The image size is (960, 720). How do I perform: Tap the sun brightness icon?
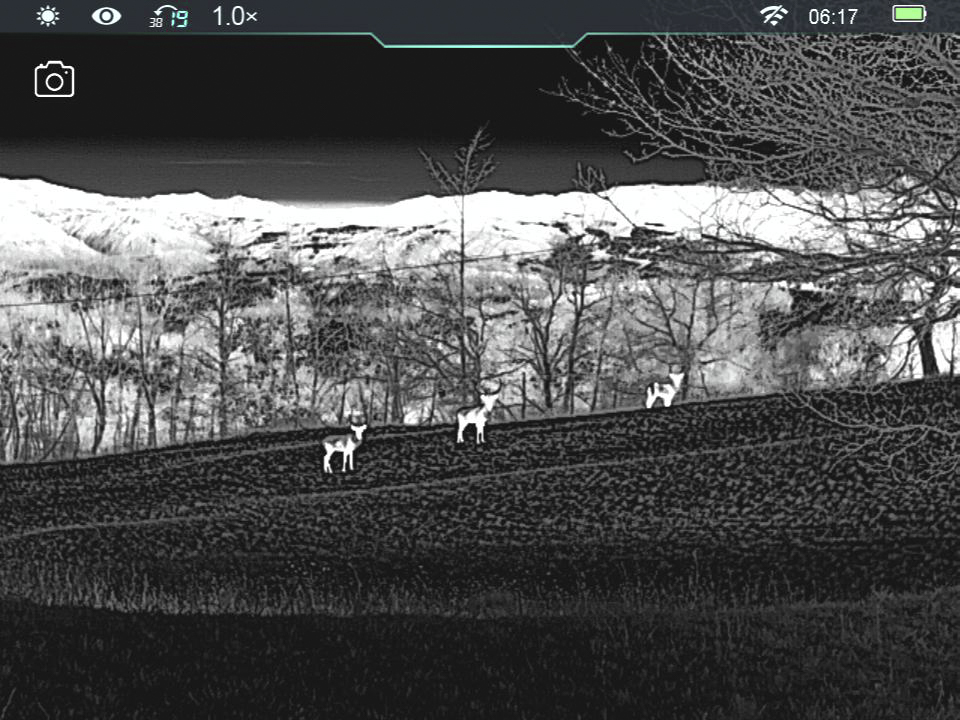(x=47, y=16)
